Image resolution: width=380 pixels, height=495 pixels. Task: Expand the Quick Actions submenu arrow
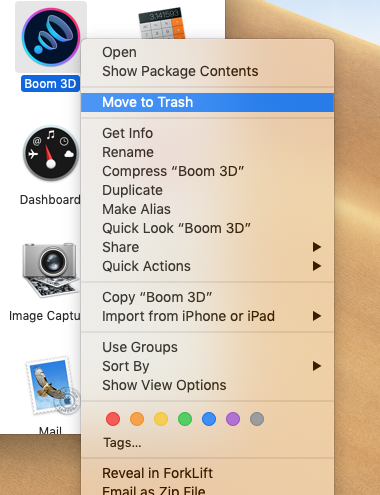coord(317,266)
